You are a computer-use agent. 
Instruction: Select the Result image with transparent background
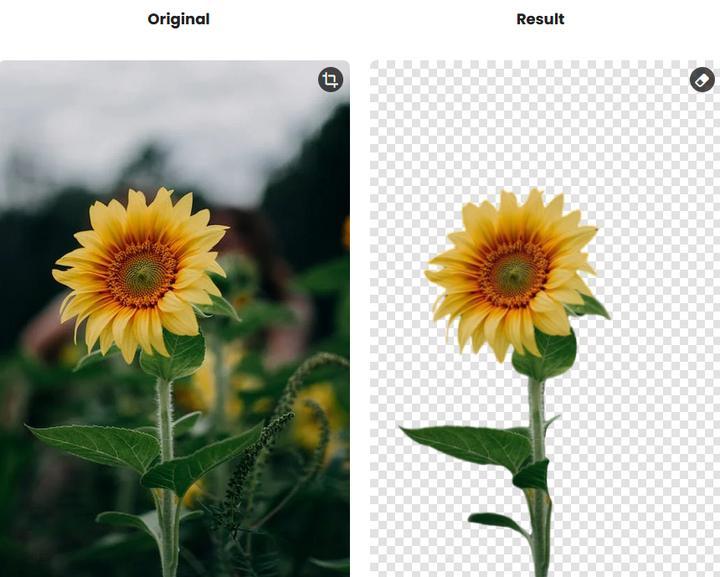point(545,319)
